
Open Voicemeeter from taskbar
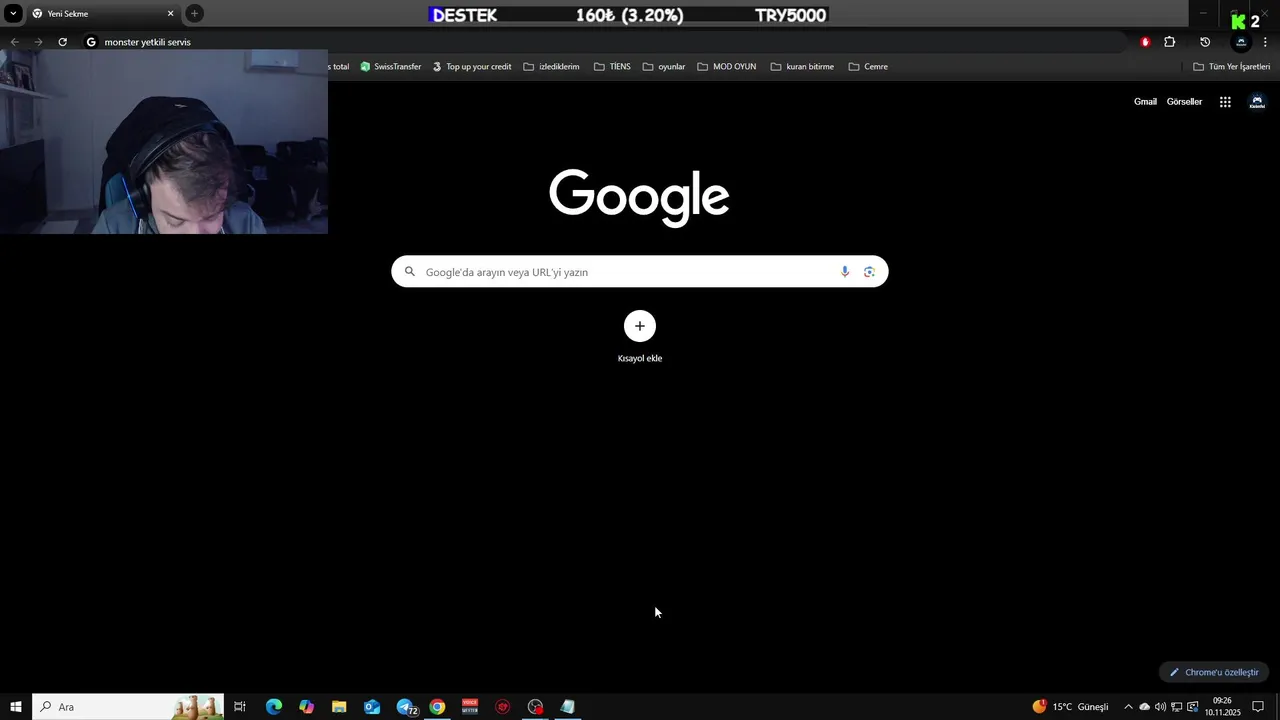pyautogui.click(x=470, y=707)
